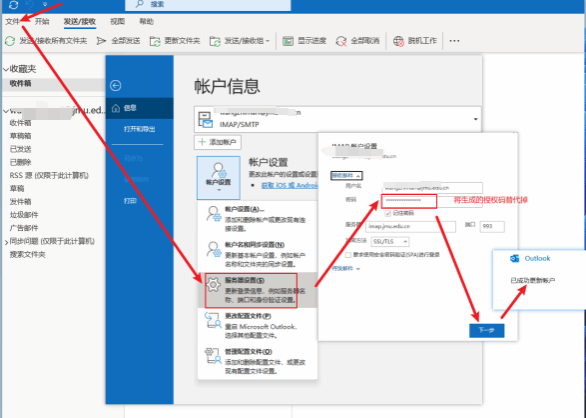Viewport: 586px width, 418px height.
Task: Click the Send/Receive All Folders sync icon
Action: click(10, 41)
